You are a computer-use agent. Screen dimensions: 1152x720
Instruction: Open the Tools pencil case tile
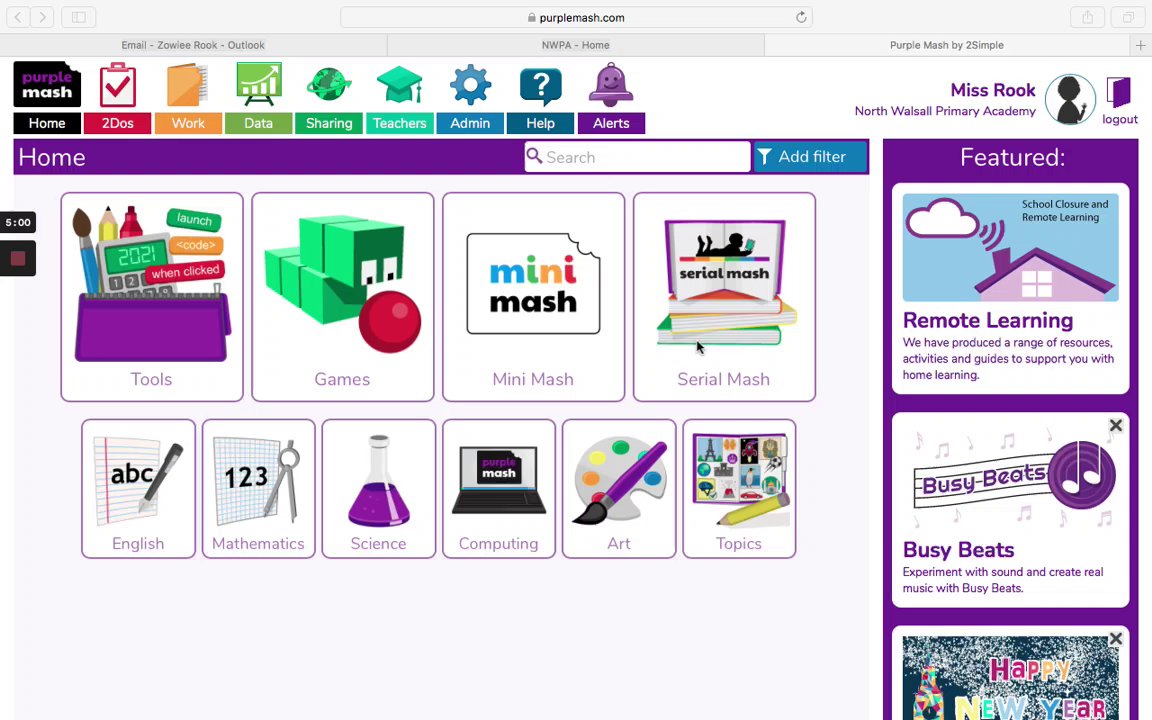[152, 297]
